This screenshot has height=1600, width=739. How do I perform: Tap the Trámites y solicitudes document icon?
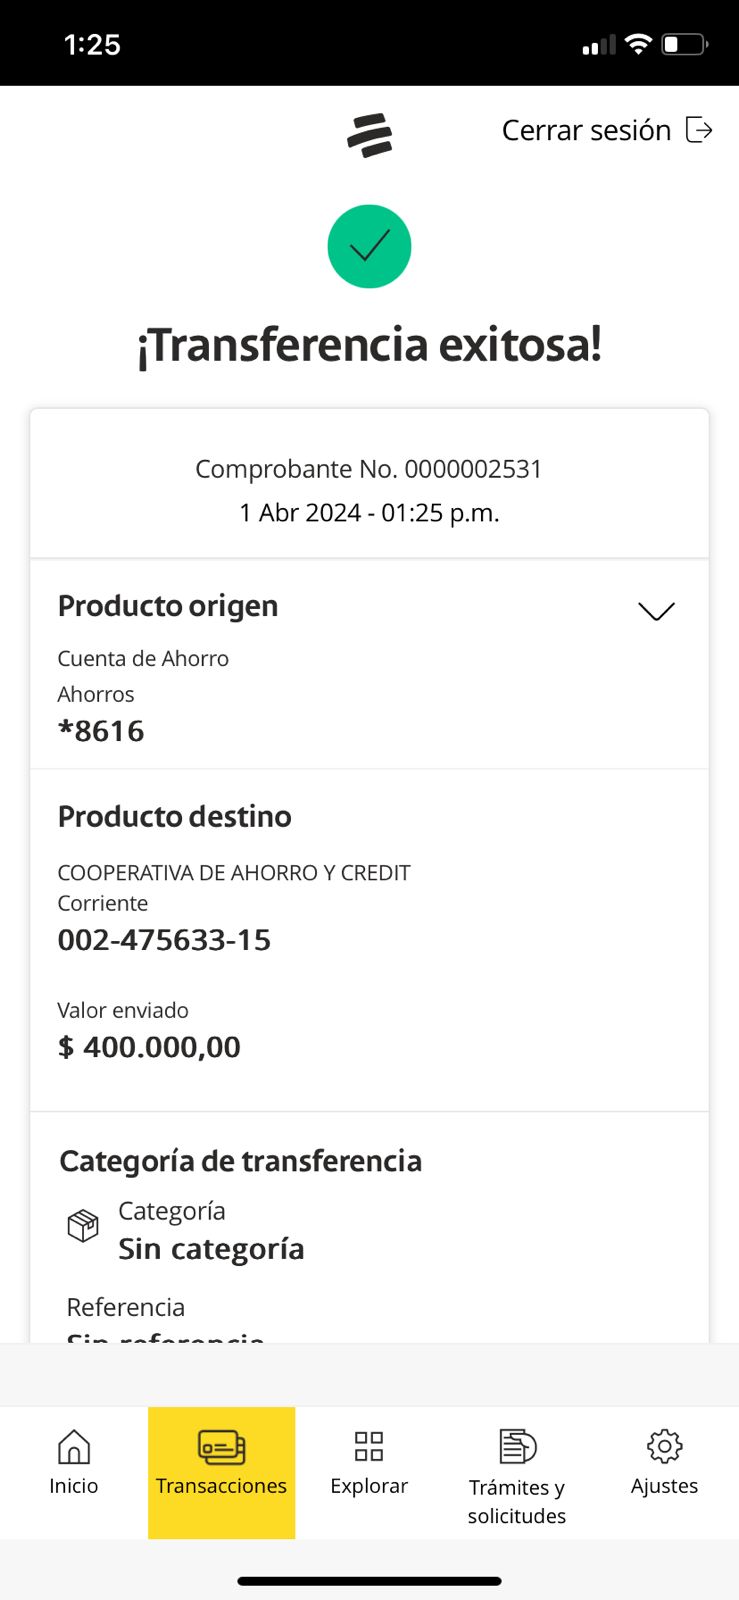pos(517,1446)
